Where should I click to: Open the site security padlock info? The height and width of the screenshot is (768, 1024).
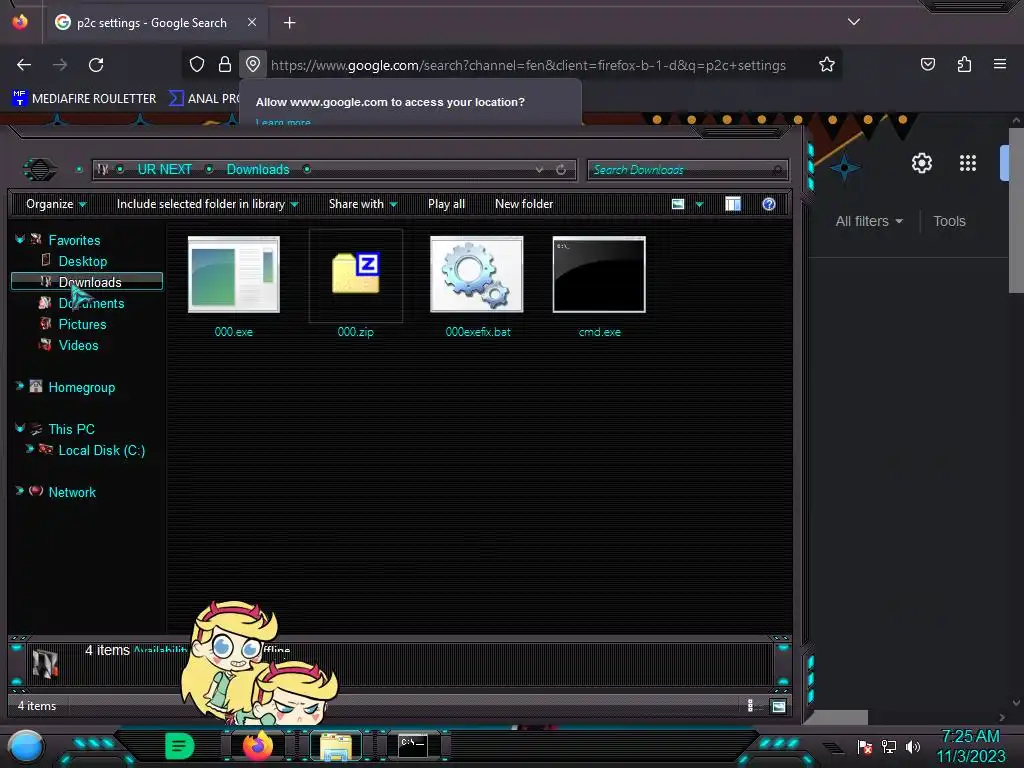click(x=225, y=64)
